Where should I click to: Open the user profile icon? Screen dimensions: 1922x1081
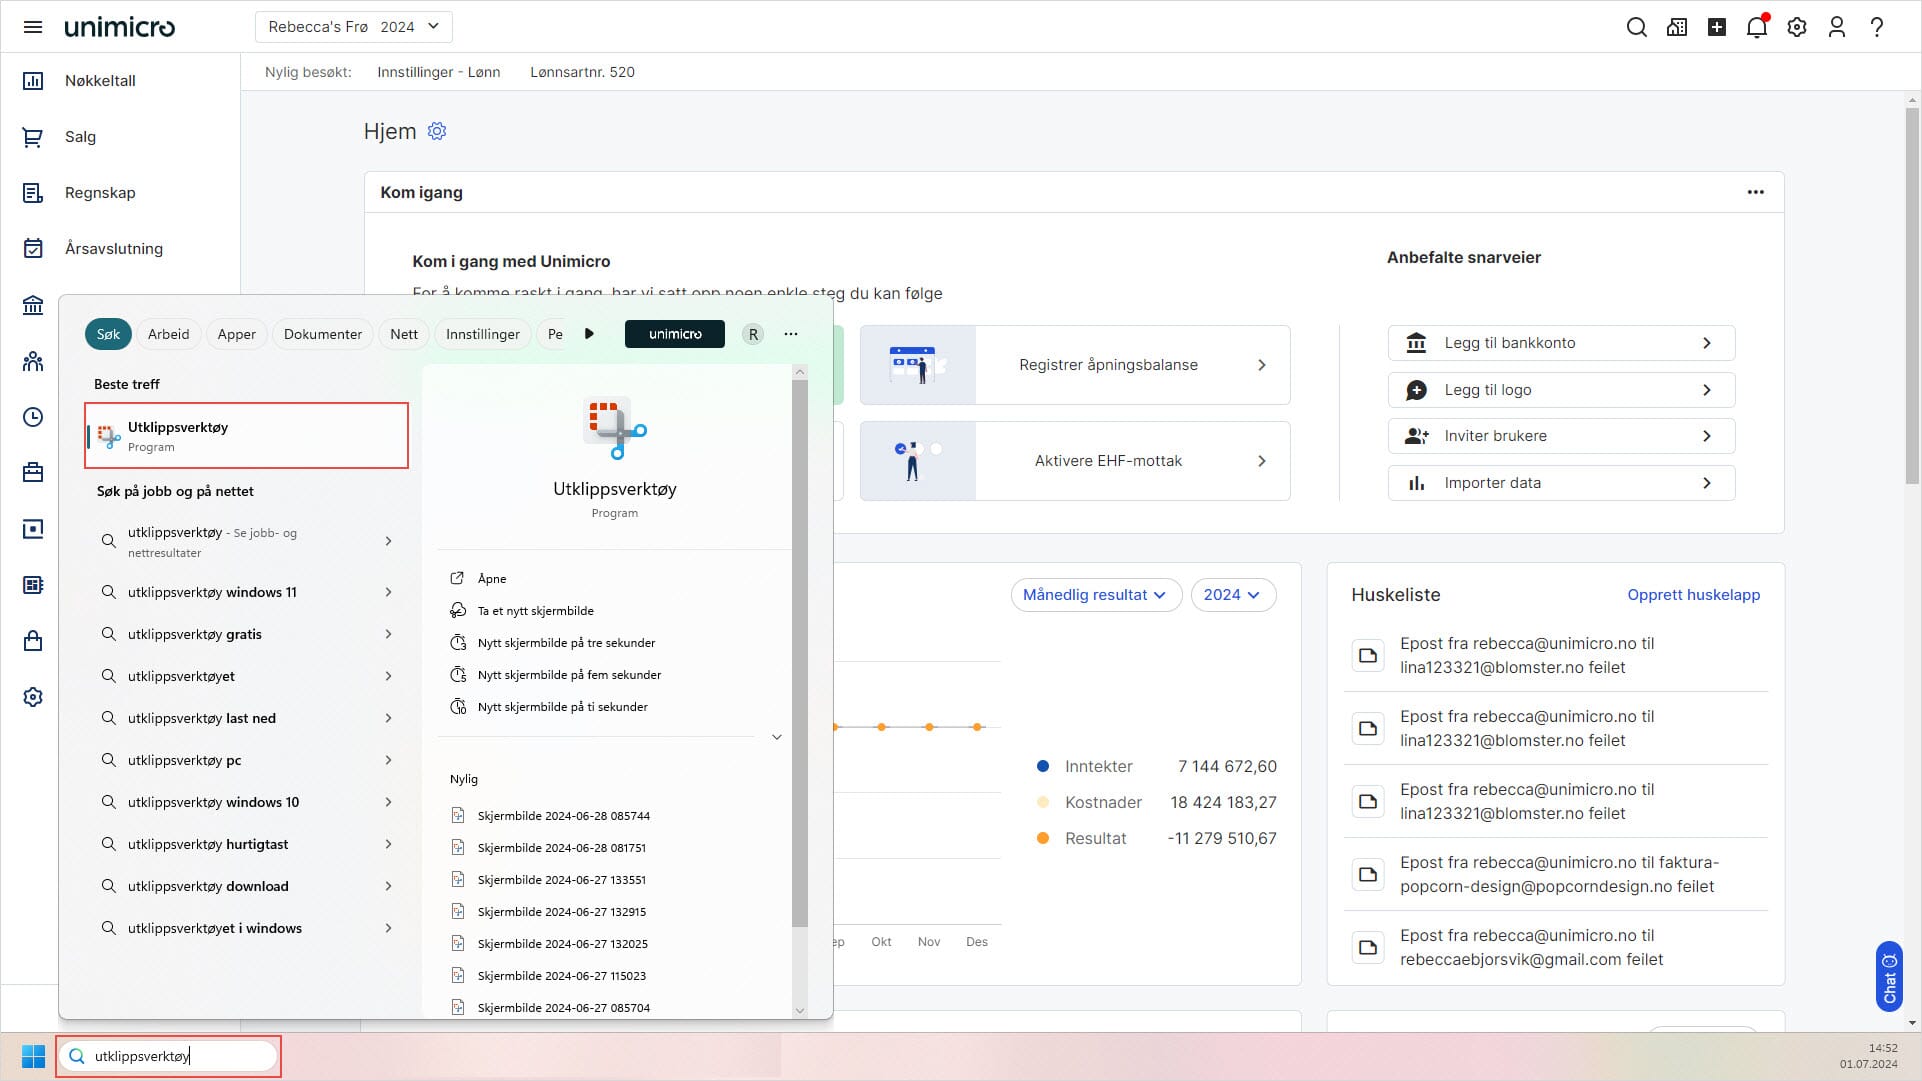click(1836, 27)
